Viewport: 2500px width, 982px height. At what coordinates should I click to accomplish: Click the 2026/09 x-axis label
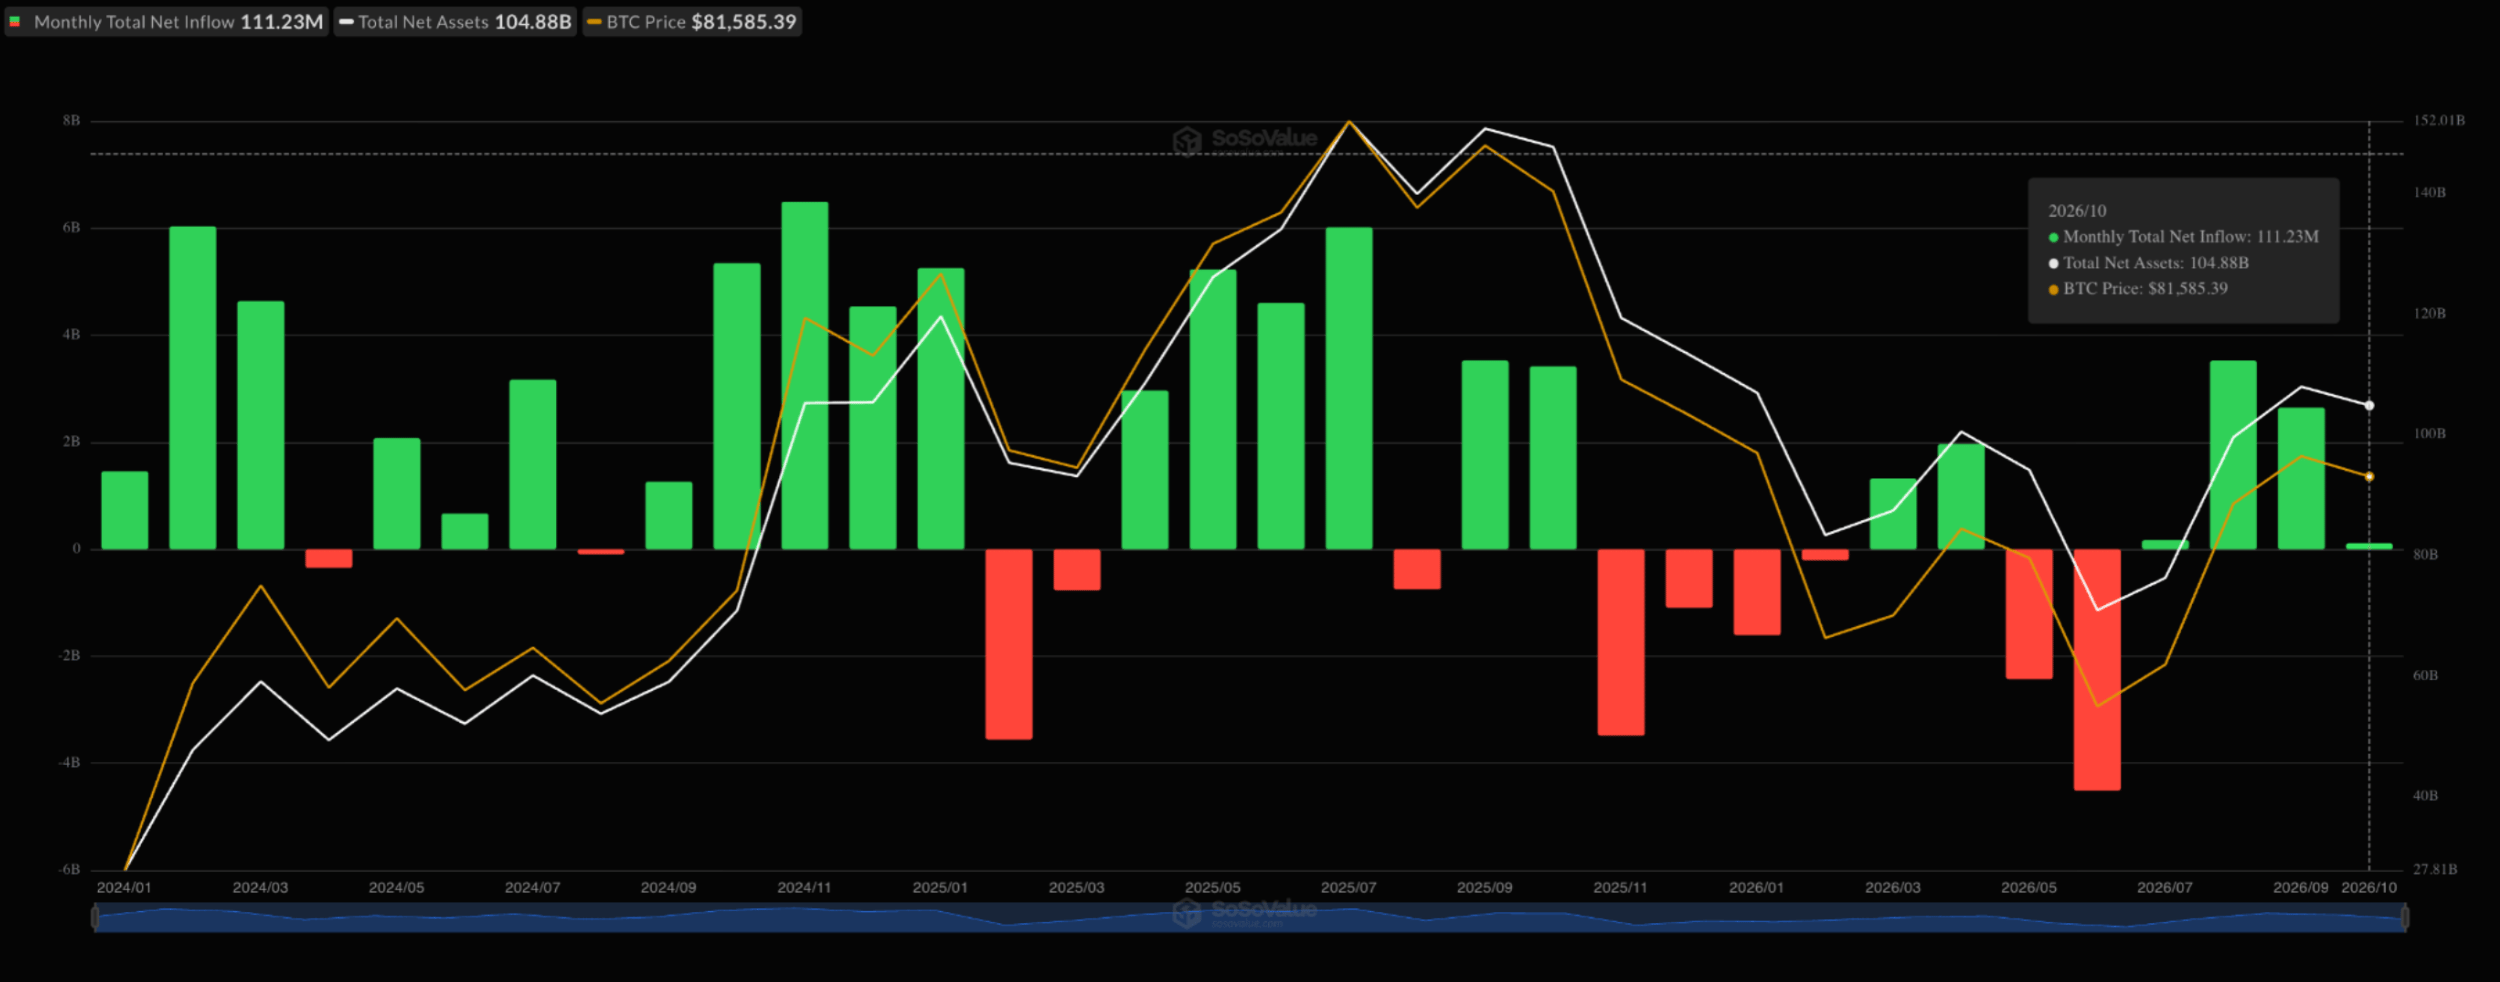tap(2300, 888)
